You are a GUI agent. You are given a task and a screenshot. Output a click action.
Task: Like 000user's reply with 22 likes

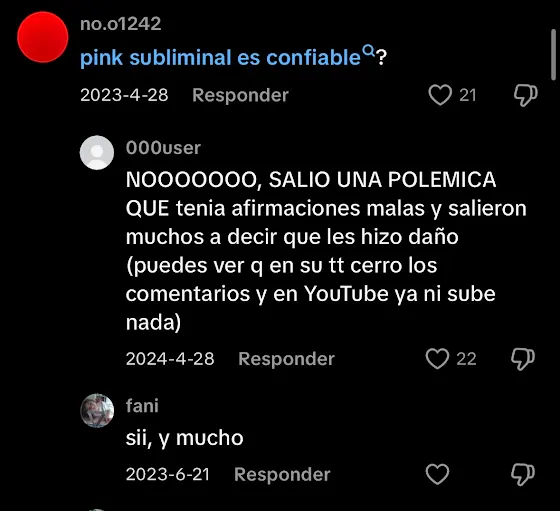pyautogui.click(x=437, y=359)
